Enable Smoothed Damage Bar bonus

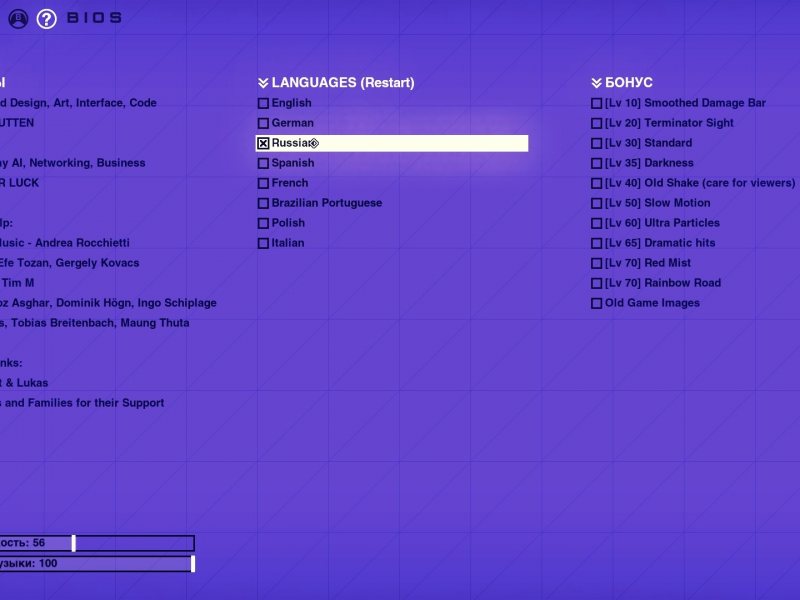596,103
